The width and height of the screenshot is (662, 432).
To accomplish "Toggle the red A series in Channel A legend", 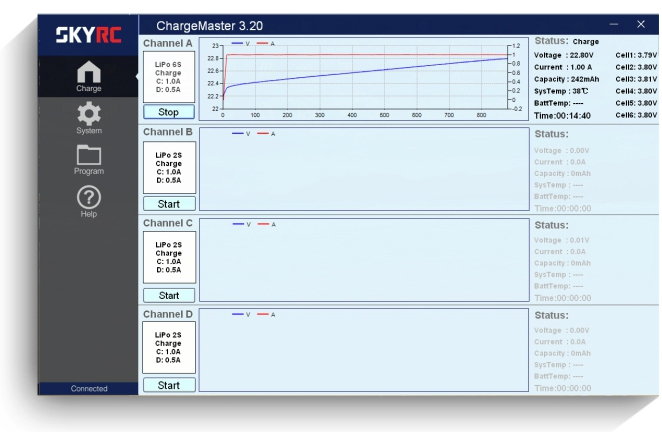I will pyautogui.click(x=266, y=44).
